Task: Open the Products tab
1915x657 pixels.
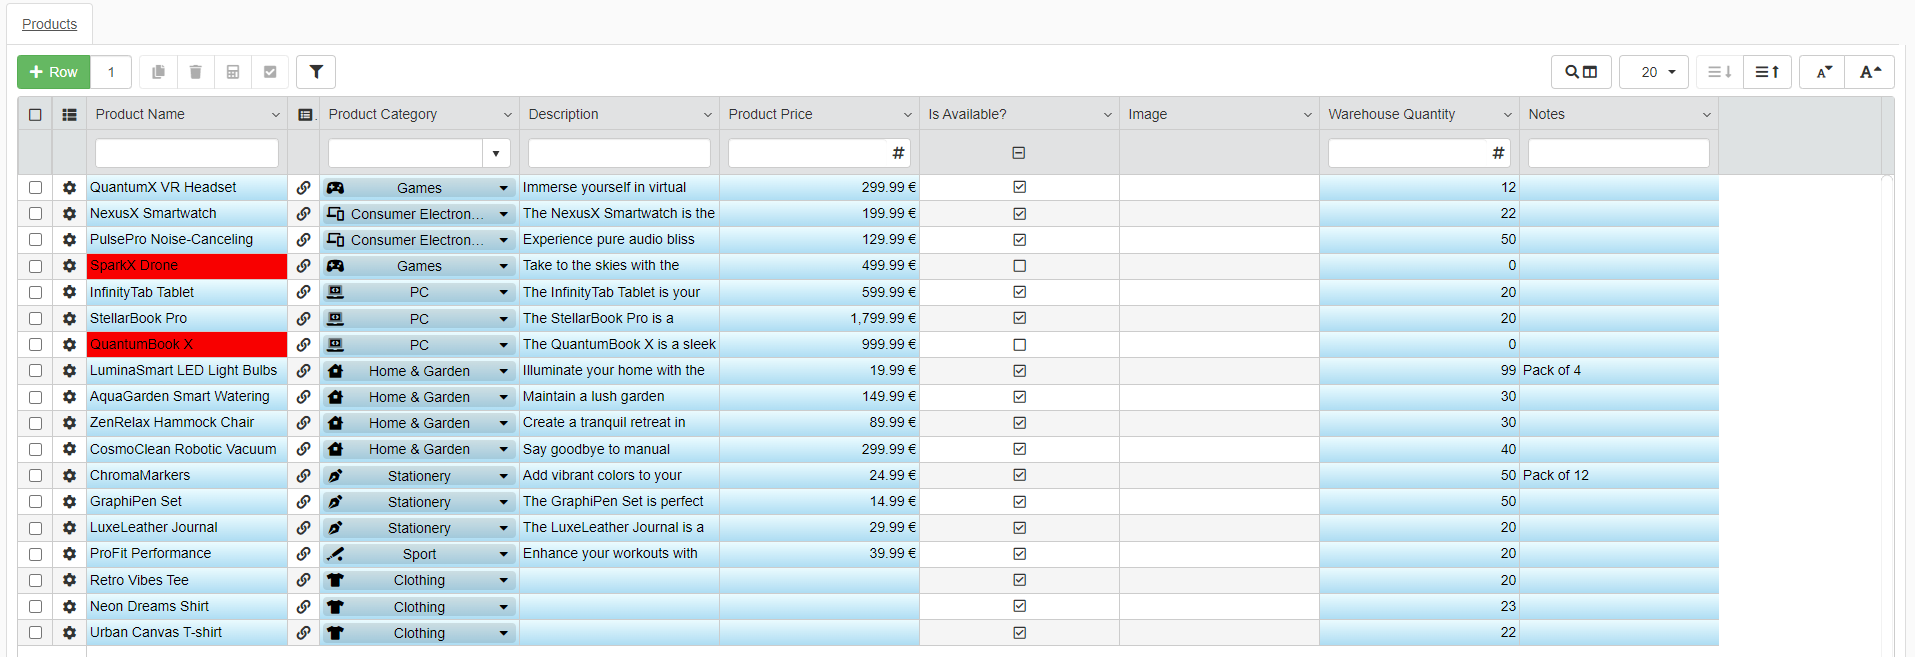Action: click(49, 24)
